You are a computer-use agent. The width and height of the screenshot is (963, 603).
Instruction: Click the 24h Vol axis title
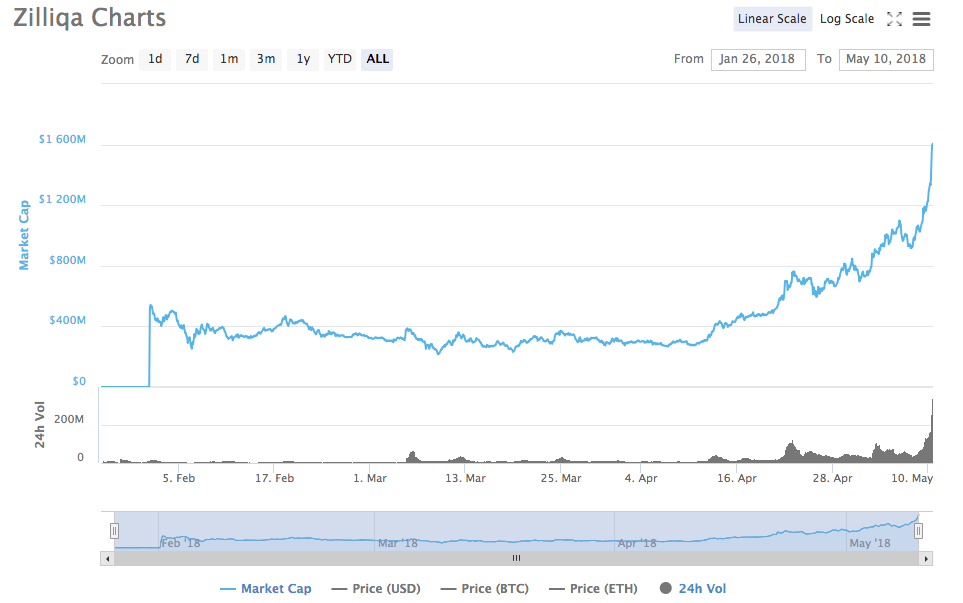point(40,424)
